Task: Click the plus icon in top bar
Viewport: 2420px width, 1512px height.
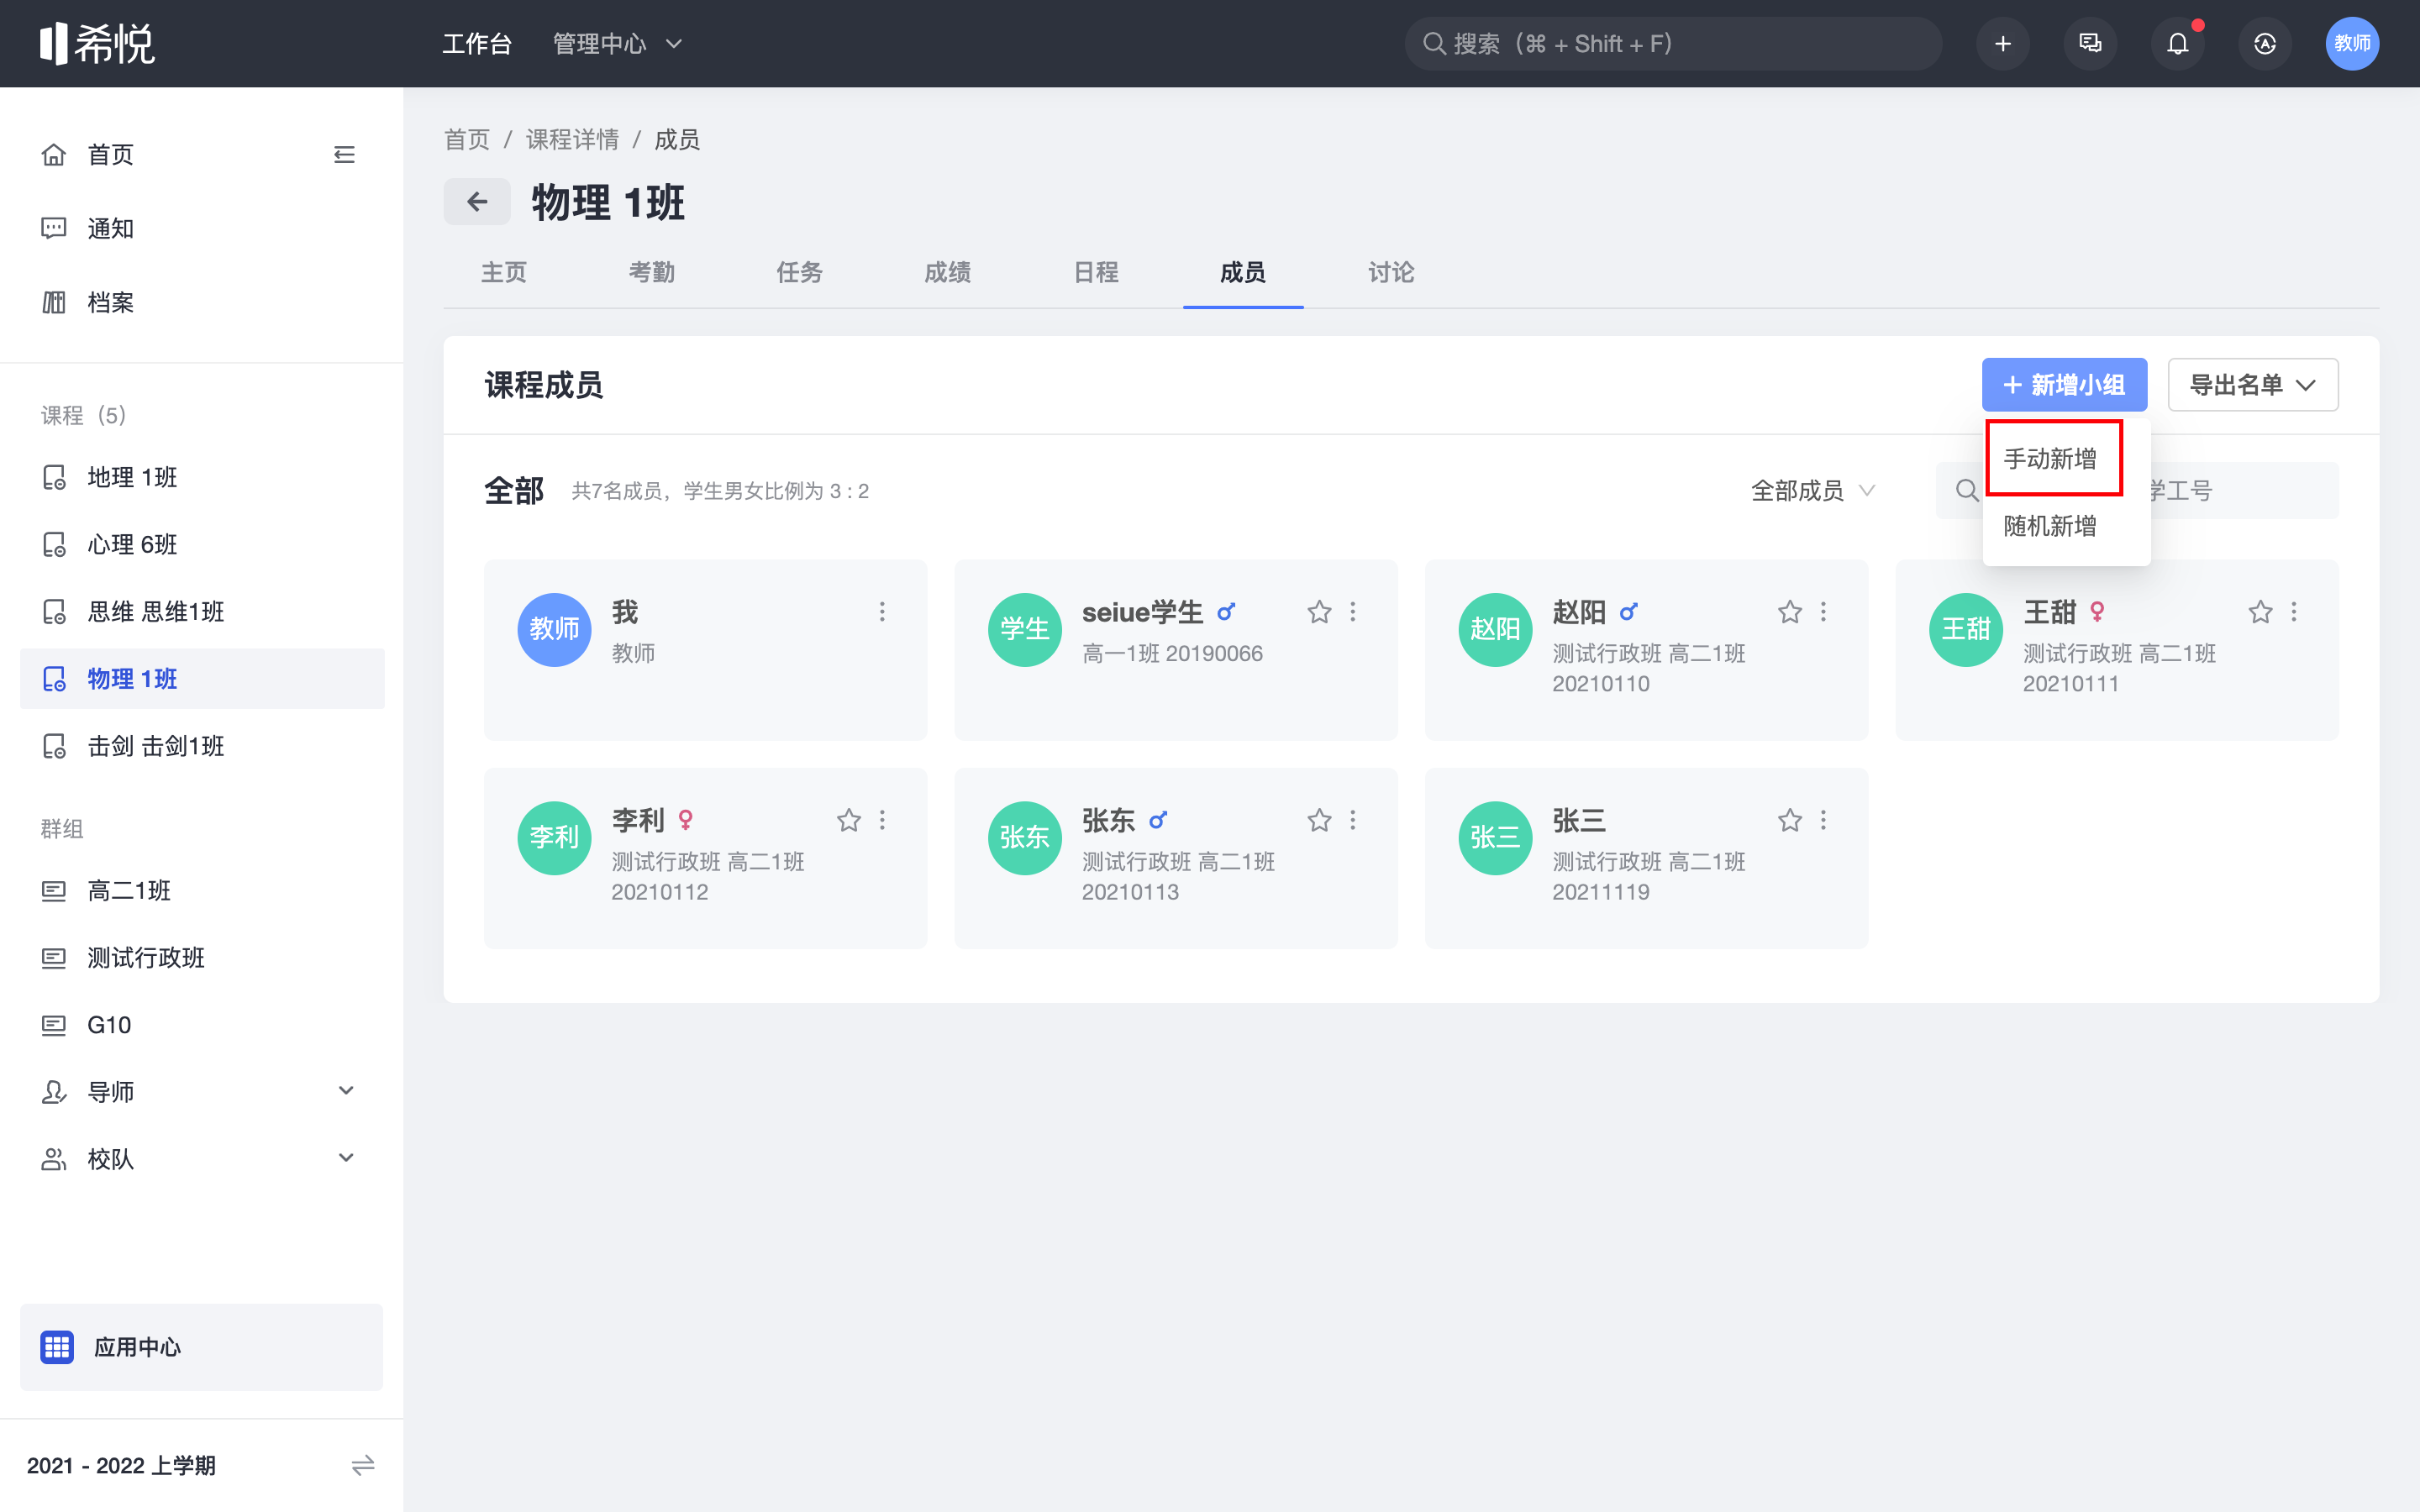Action: coord(2002,44)
